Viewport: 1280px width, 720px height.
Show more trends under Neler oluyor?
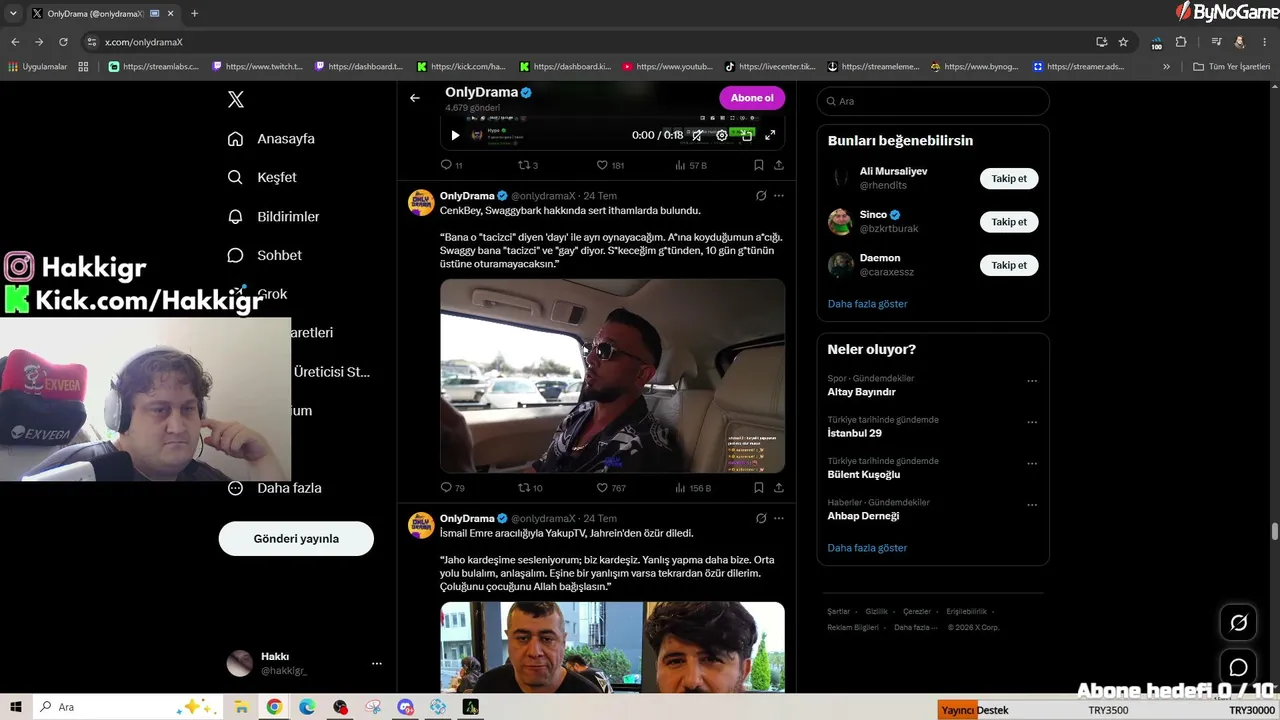pos(867,548)
